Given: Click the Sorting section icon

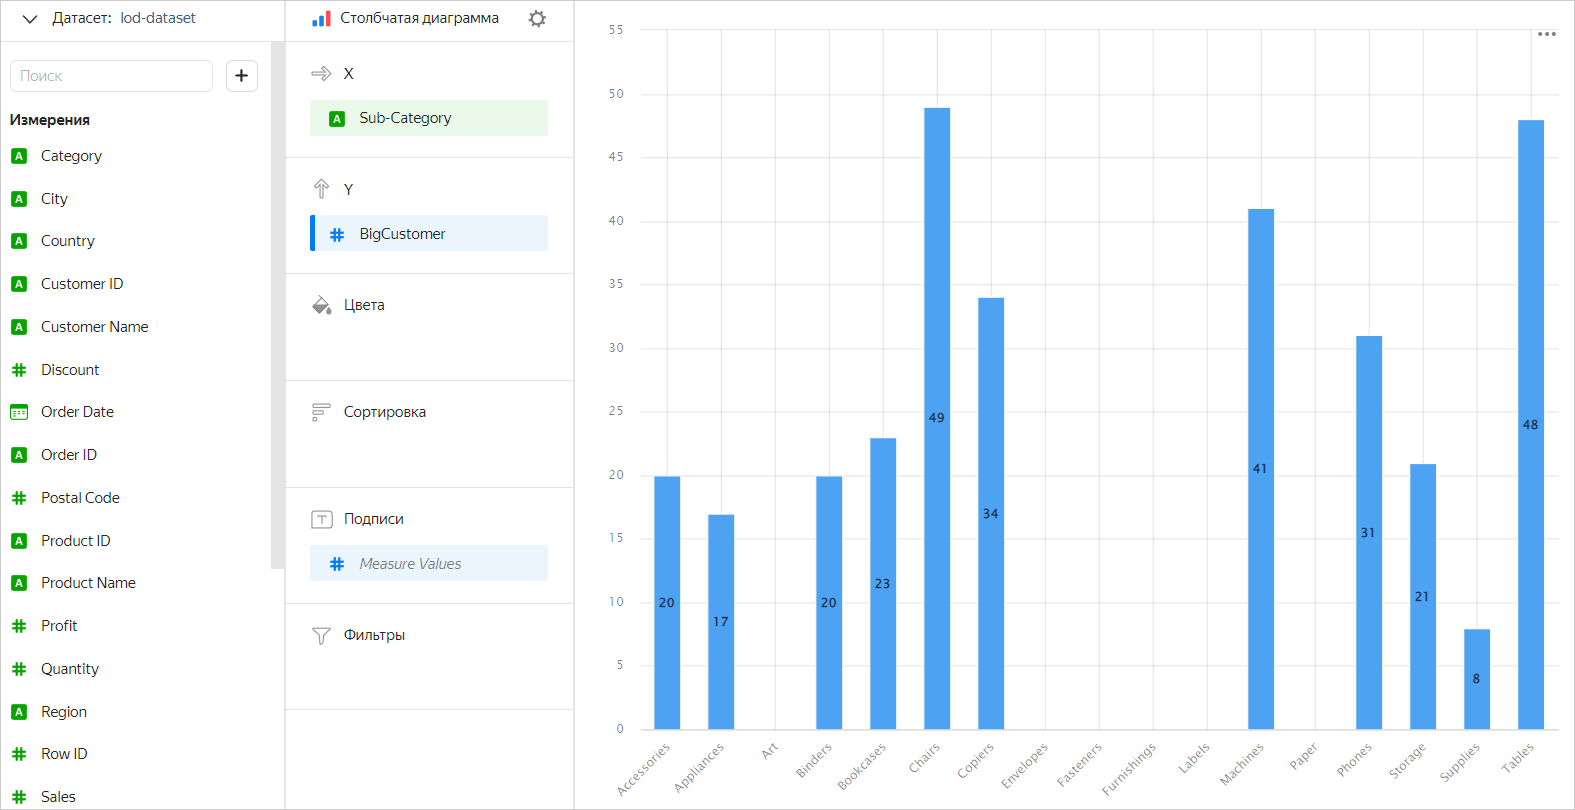Looking at the screenshot, I should pos(321,412).
